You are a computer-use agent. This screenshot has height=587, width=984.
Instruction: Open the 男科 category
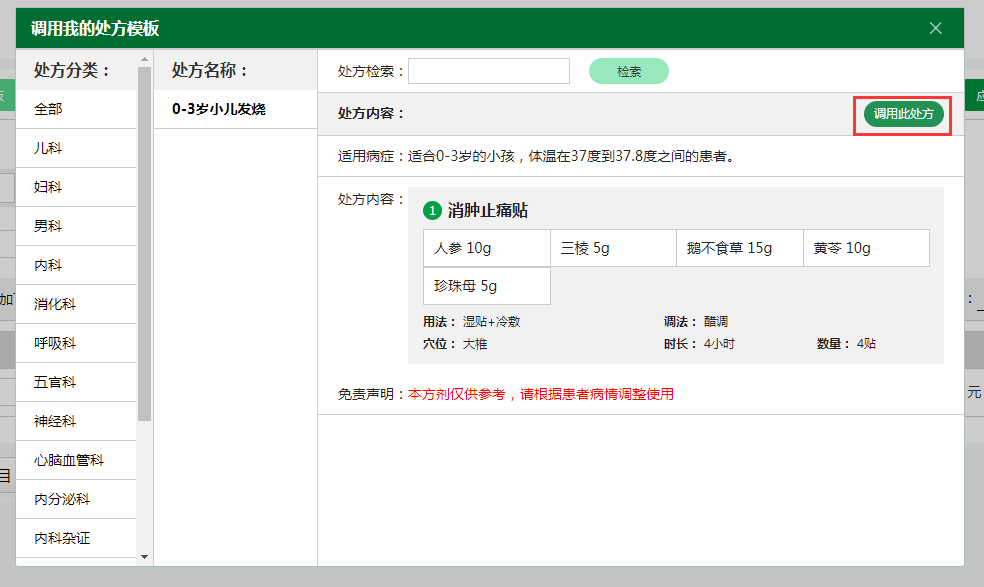(x=76, y=226)
